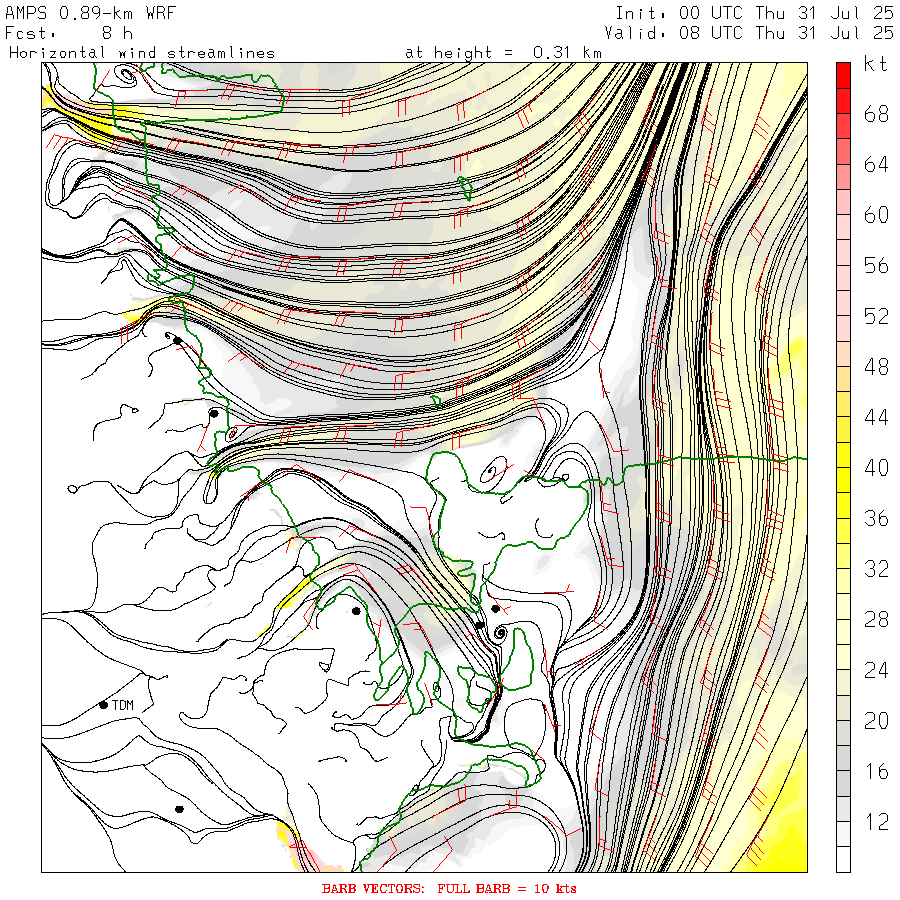Click the TDM station label on map
900x900 pixels.
pyautogui.click(x=122, y=705)
